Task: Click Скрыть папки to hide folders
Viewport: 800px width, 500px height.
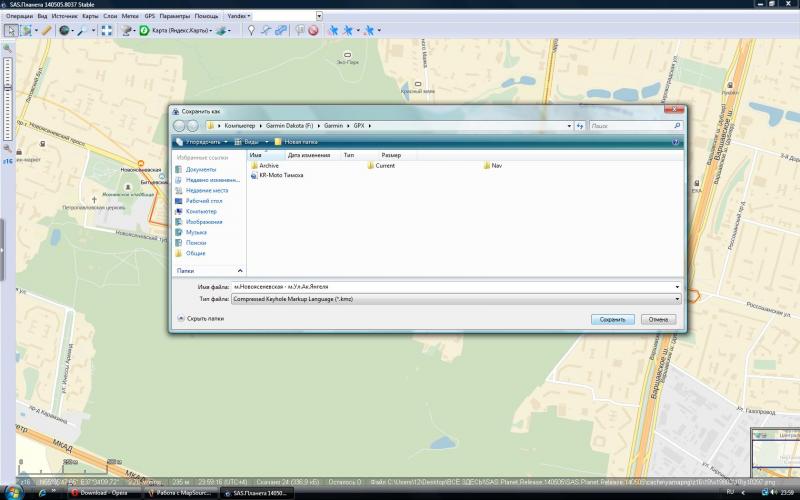Action: pyautogui.click(x=201, y=318)
